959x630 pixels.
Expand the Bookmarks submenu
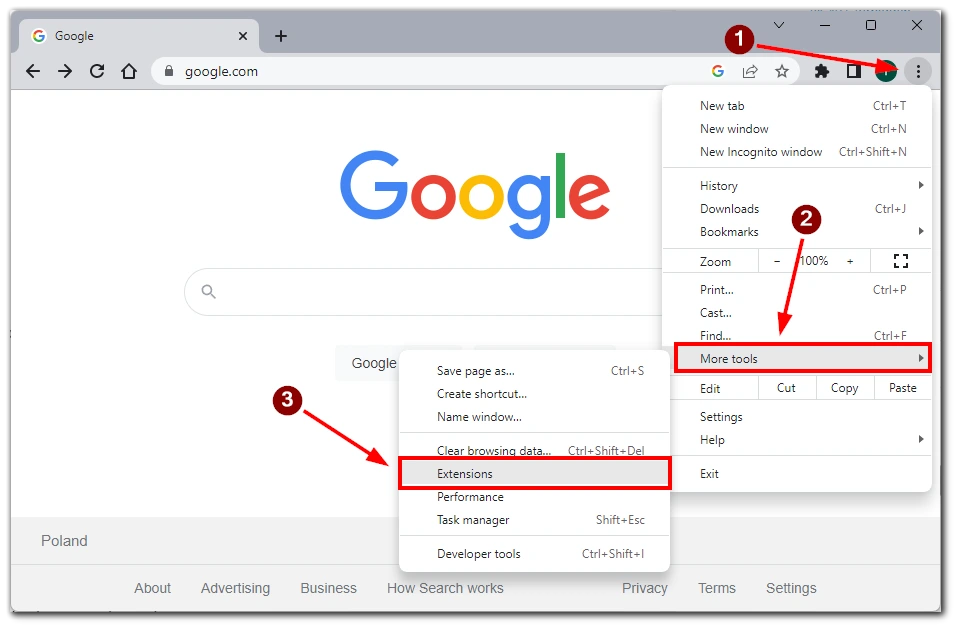(x=797, y=232)
